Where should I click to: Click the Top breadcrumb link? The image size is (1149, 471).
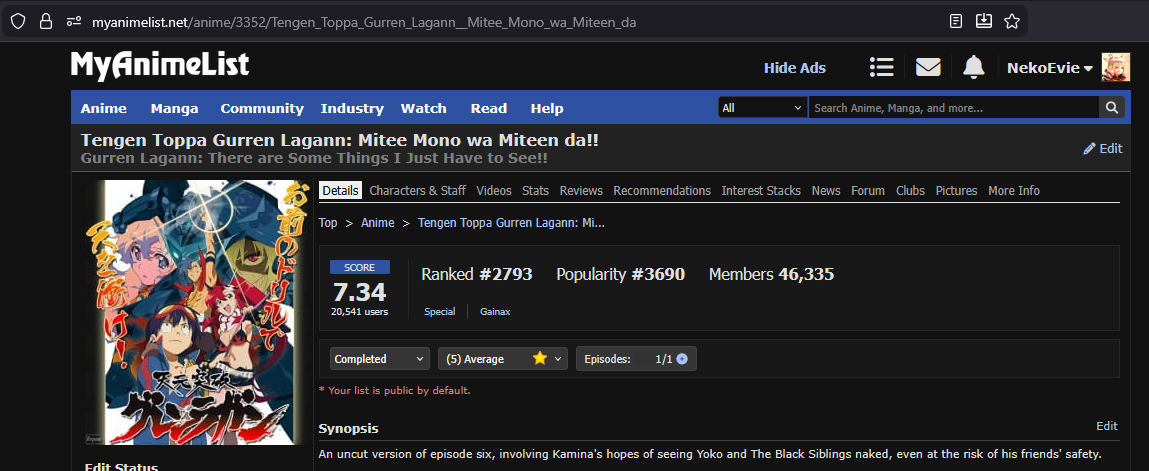[x=328, y=223]
